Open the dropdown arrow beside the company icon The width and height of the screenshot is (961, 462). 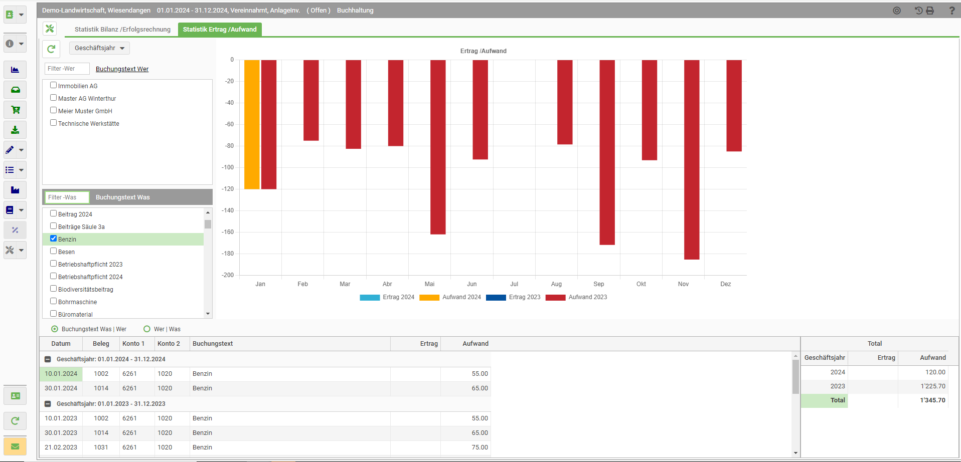21,14
